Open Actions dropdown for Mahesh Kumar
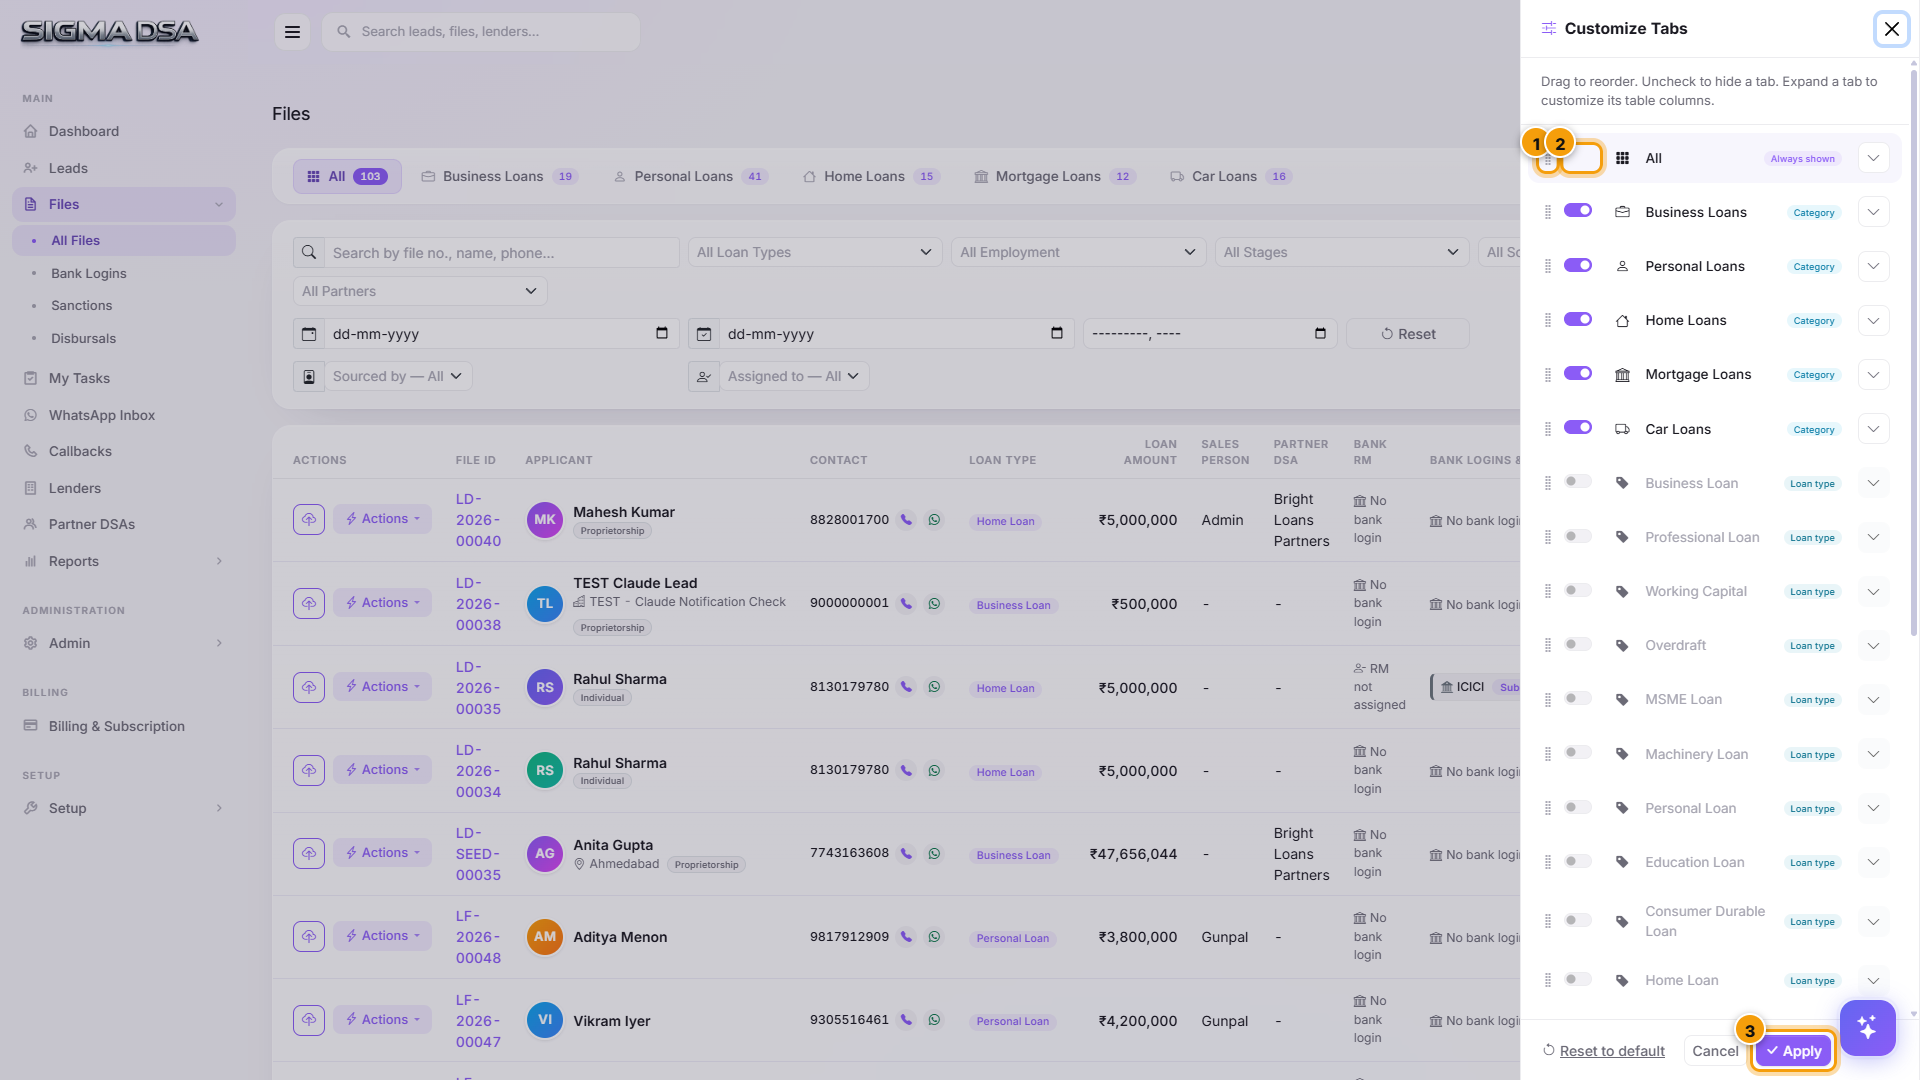Screen dimensions: 1920x1080 382,519
